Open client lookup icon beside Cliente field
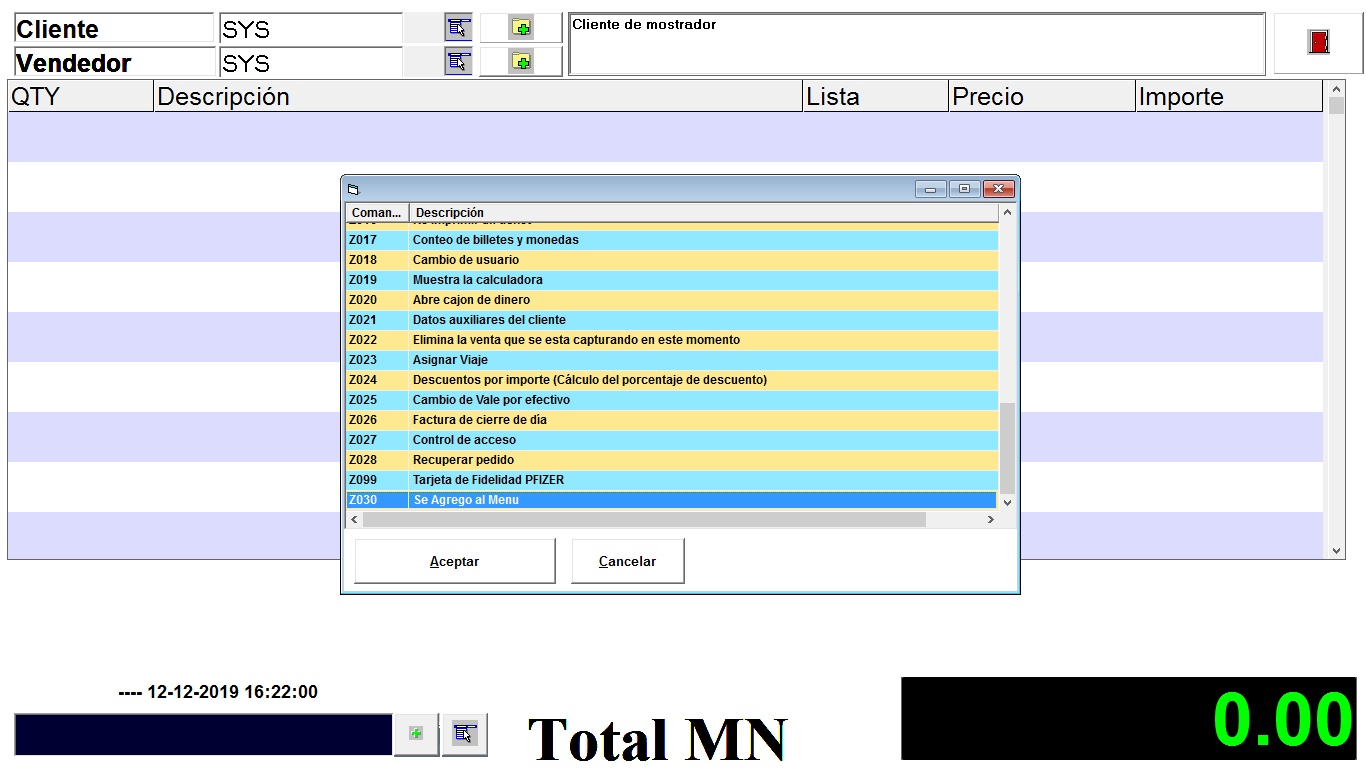 coord(458,28)
